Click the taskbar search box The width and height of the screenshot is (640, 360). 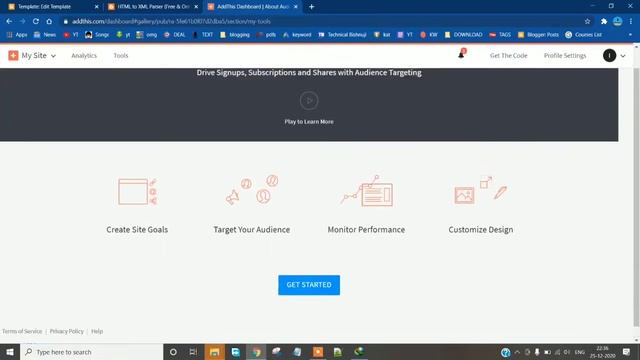pyautogui.click(x=92, y=352)
